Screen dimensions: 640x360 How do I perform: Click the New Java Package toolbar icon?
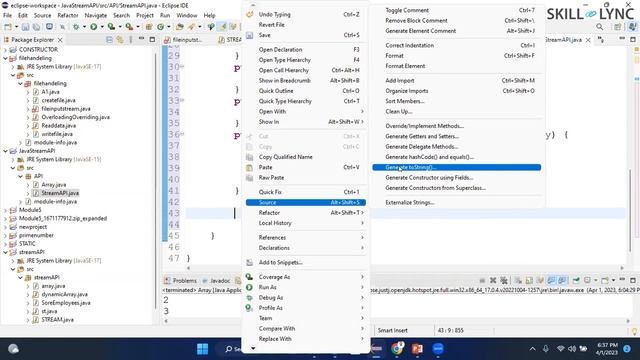tap(149, 27)
